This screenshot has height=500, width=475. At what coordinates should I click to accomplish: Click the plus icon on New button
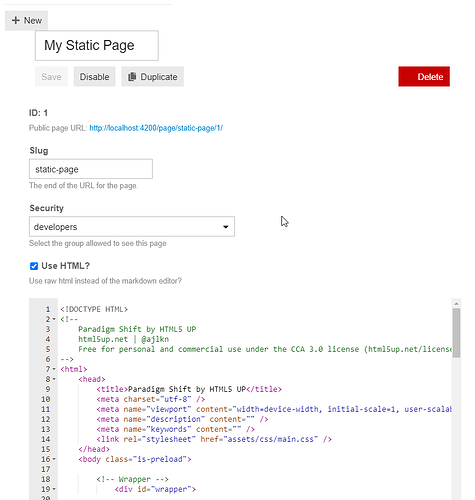coord(16,20)
